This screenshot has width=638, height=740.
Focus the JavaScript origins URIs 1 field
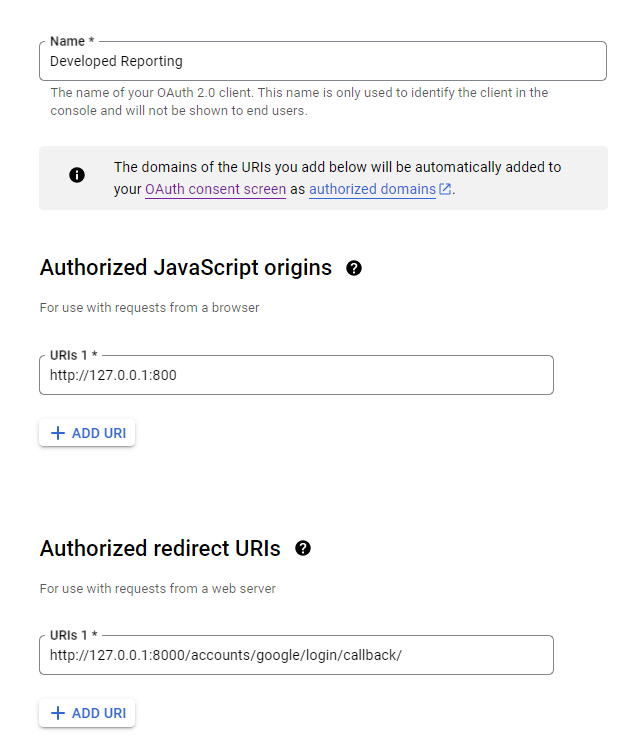[296, 375]
